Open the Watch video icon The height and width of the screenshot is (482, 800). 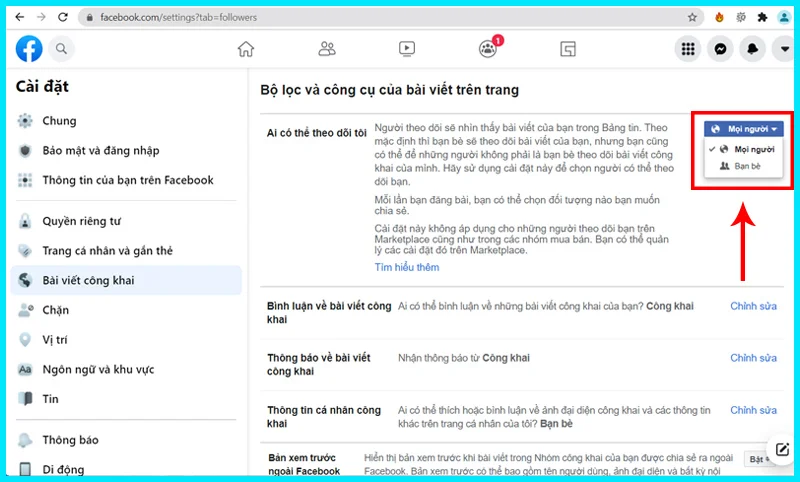[407, 49]
